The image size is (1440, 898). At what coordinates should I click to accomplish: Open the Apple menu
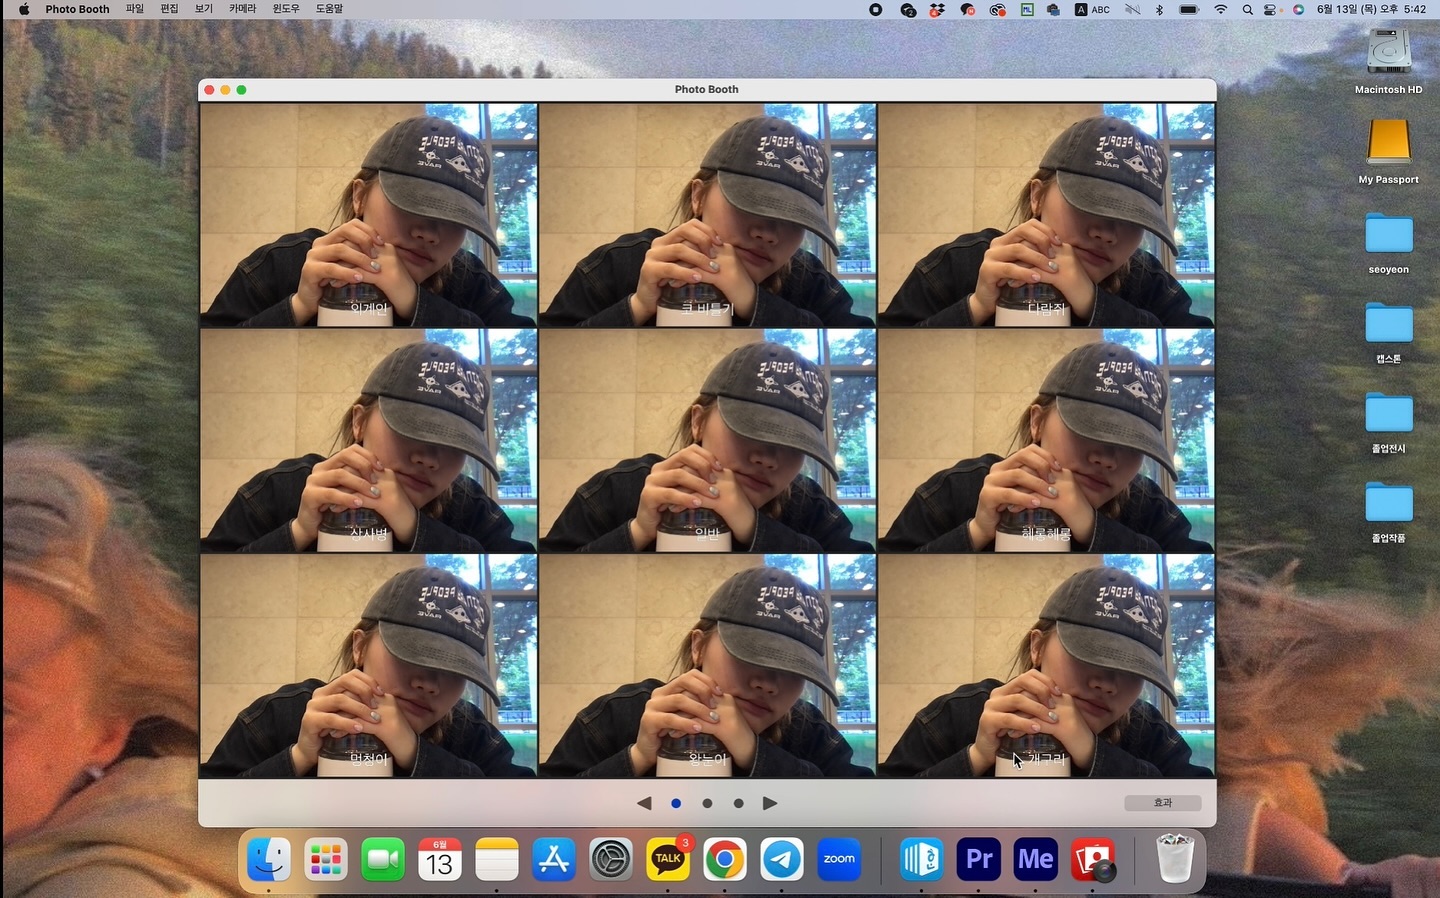(x=23, y=9)
